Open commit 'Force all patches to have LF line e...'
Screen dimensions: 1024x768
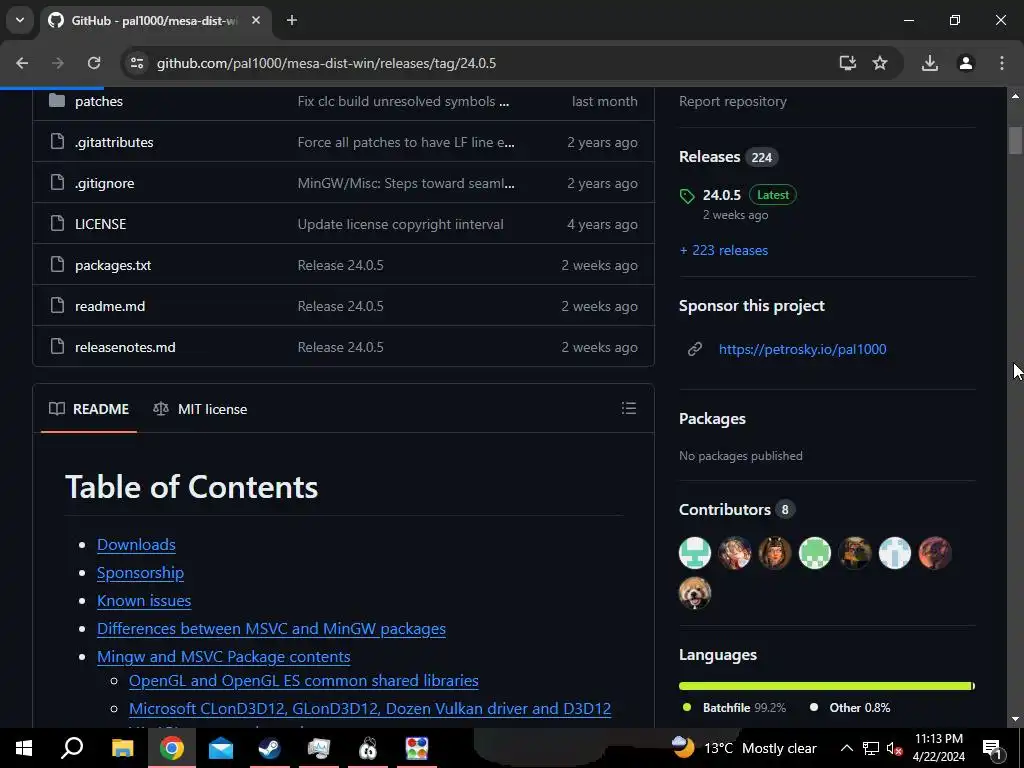tap(406, 142)
